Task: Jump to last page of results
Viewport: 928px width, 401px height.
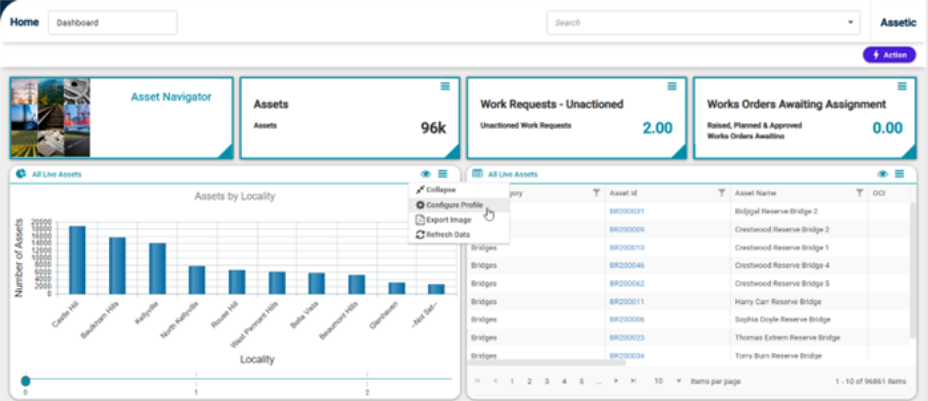Action: pos(633,381)
